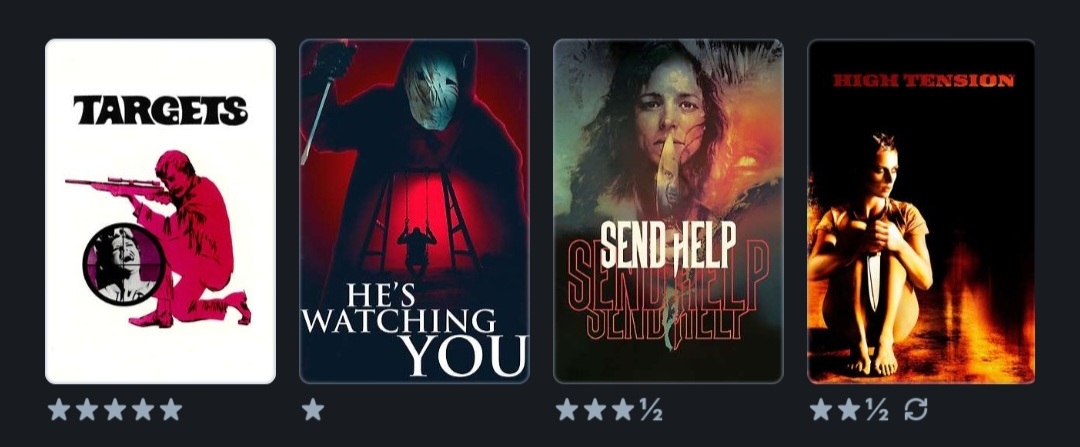Click the second star under High Tension
The width and height of the screenshot is (1080, 447).
tap(849, 409)
